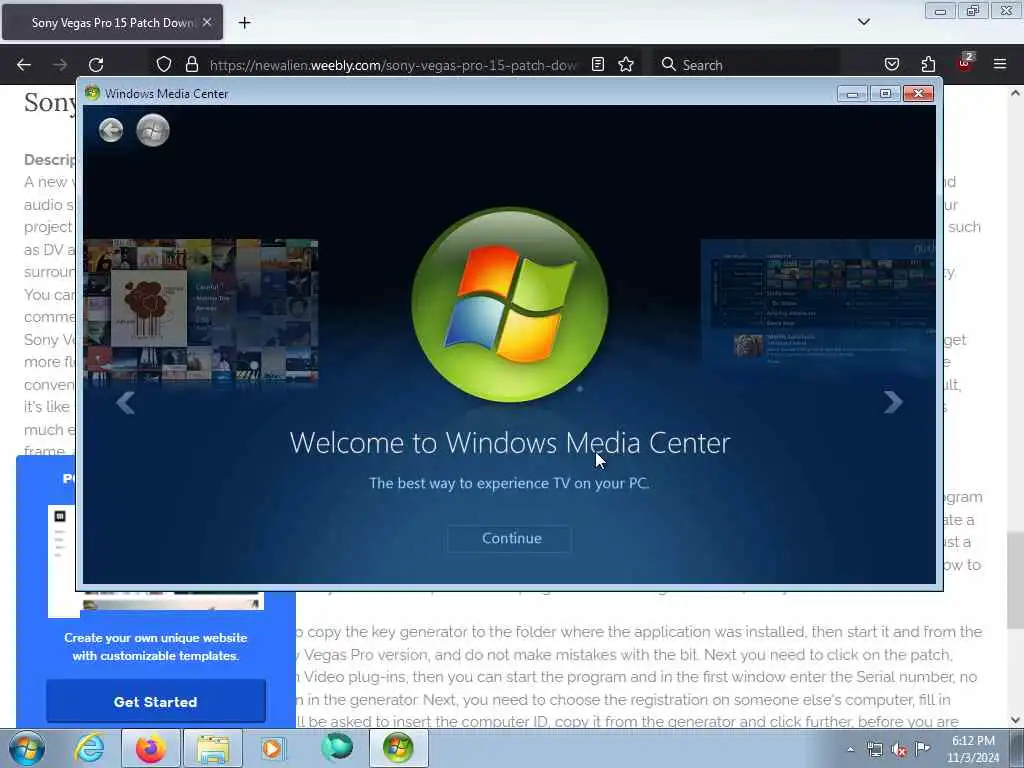Minimize the Firefox window
Image resolution: width=1024 pixels, height=768 pixels.
click(x=940, y=11)
